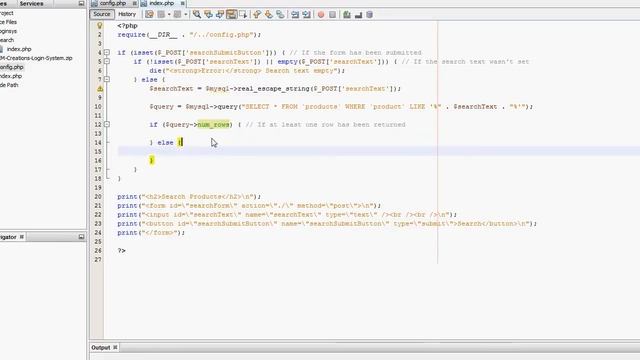Click Shift Line Left icon
Viewport: 640px width, 360px height.
(295, 14)
